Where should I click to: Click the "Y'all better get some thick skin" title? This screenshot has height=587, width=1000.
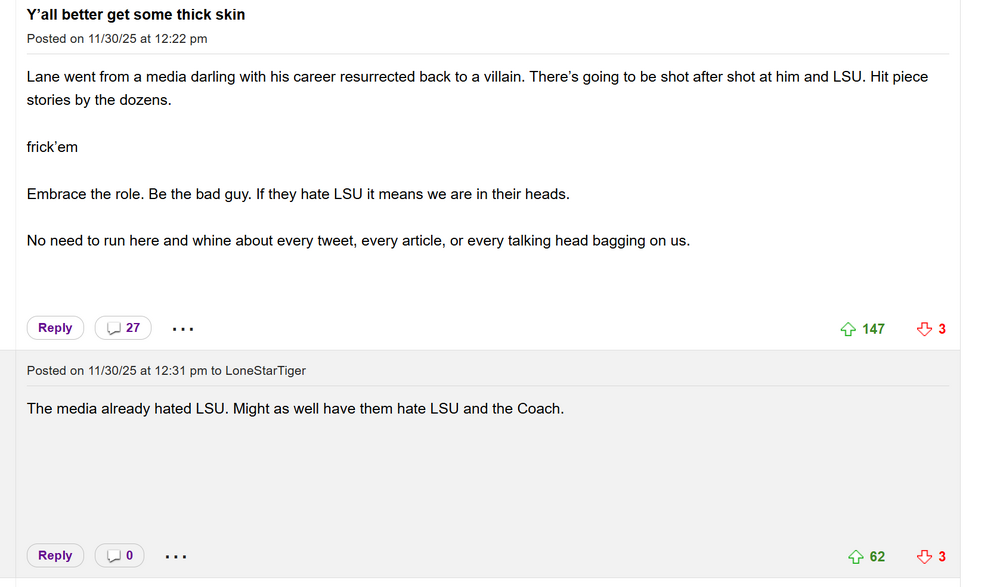pos(136,15)
